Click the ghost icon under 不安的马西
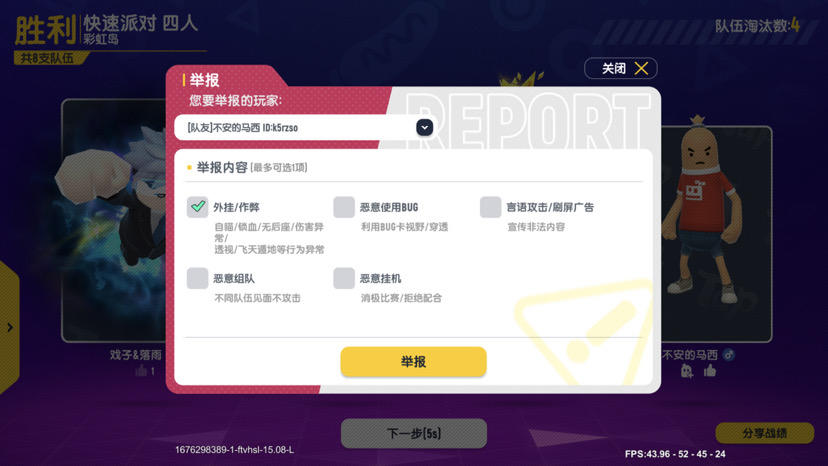This screenshot has width=828, height=466. (x=686, y=371)
